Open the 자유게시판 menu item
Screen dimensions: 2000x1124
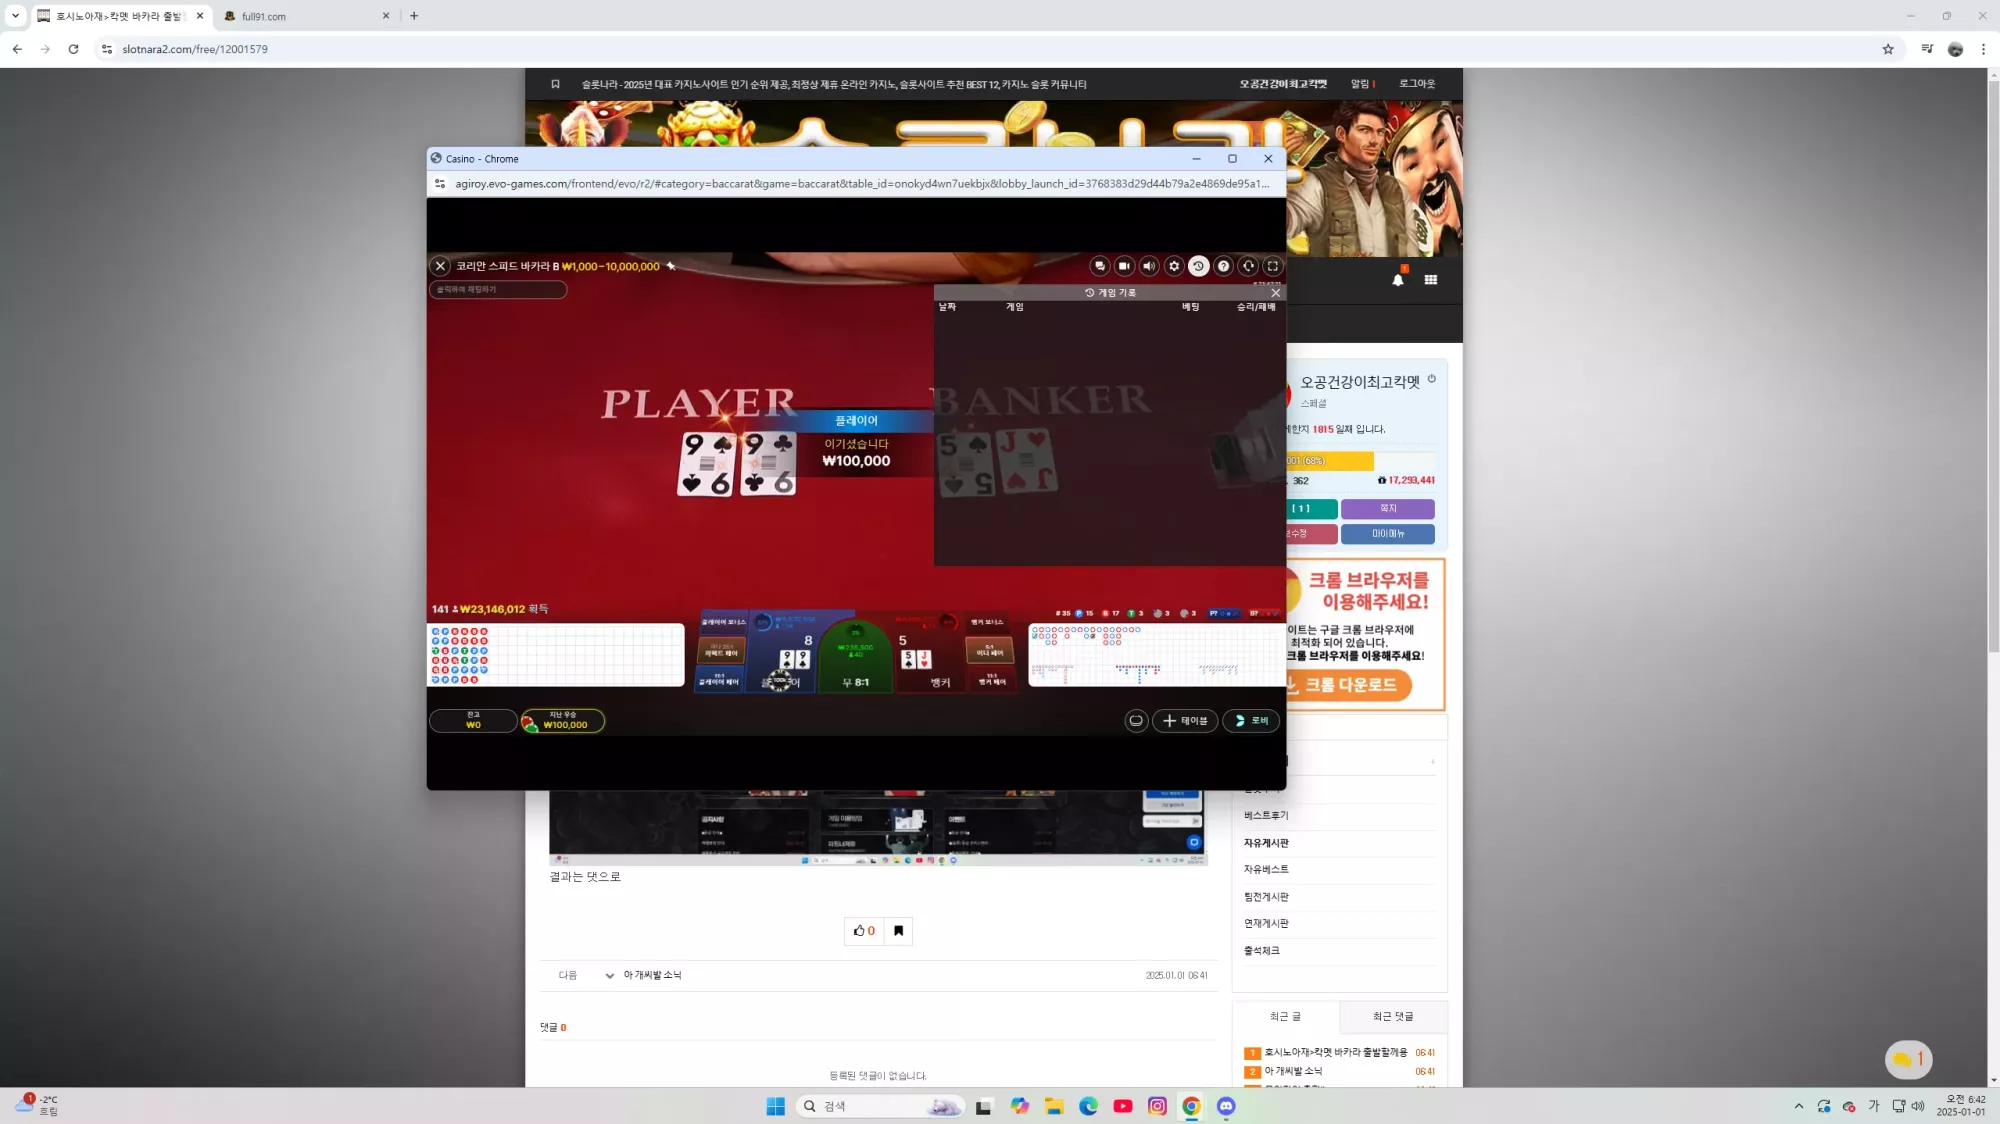pos(1266,843)
